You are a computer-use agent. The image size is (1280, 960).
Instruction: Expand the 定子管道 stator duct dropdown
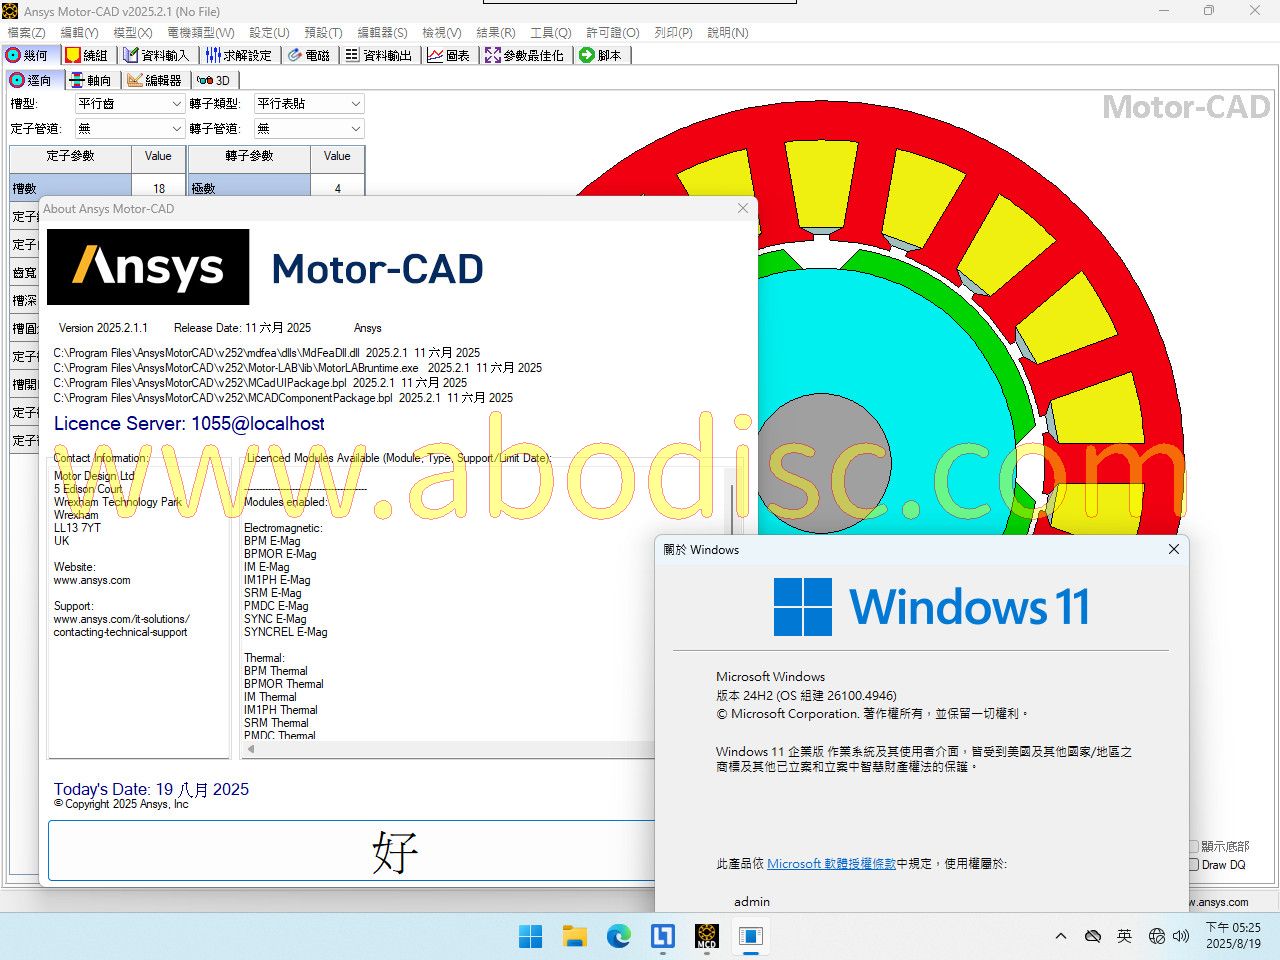pyautogui.click(x=130, y=129)
